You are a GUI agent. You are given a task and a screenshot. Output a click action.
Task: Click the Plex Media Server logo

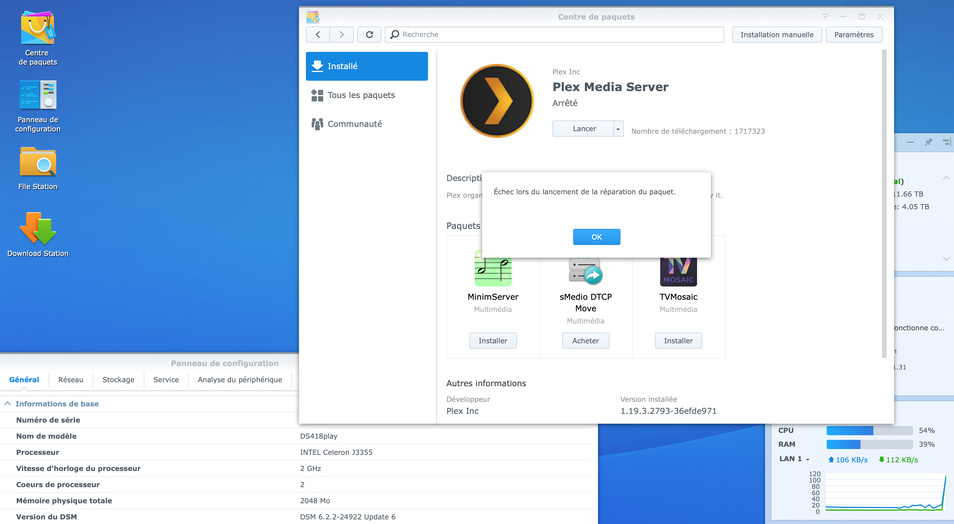tap(496, 101)
